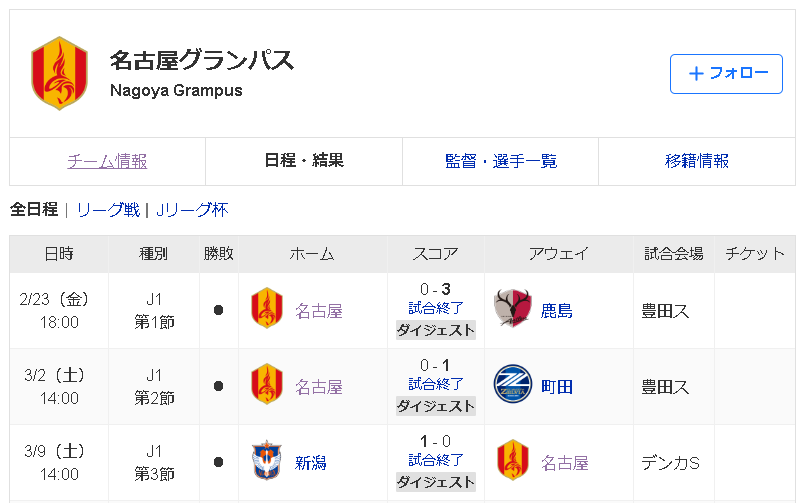Select the 日程・結果 tab
798x503 pixels.
tap(304, 161)
